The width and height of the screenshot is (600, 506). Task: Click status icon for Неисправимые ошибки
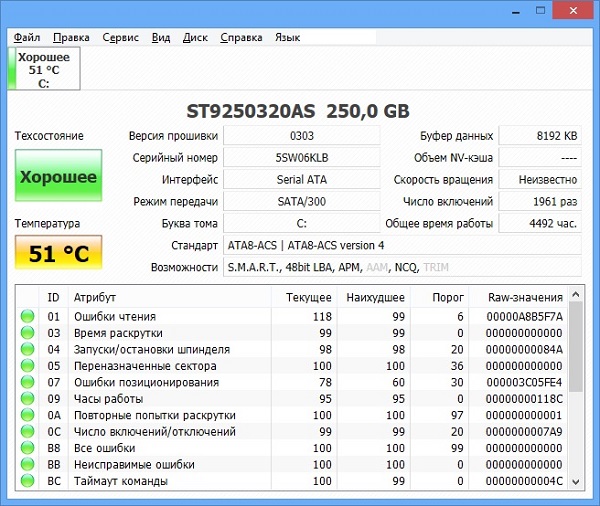[28, 464]
